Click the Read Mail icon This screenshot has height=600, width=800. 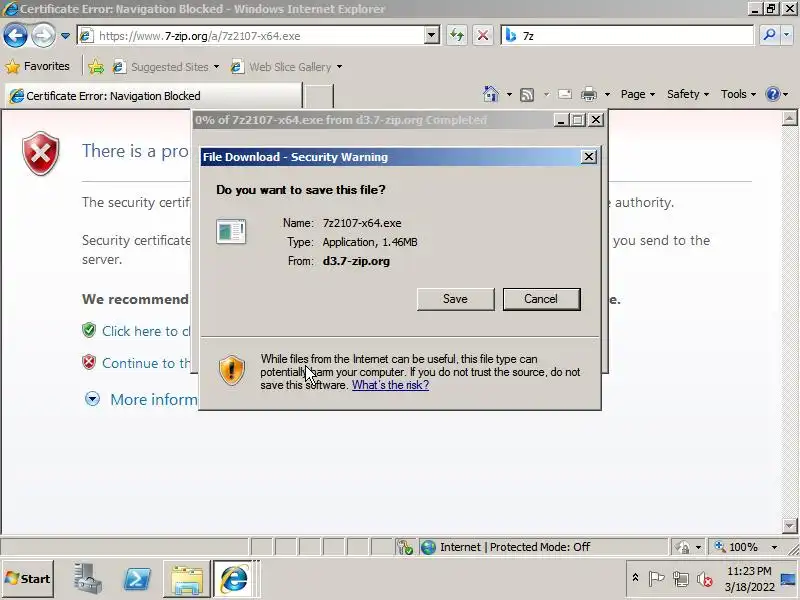tap(565, 94)
